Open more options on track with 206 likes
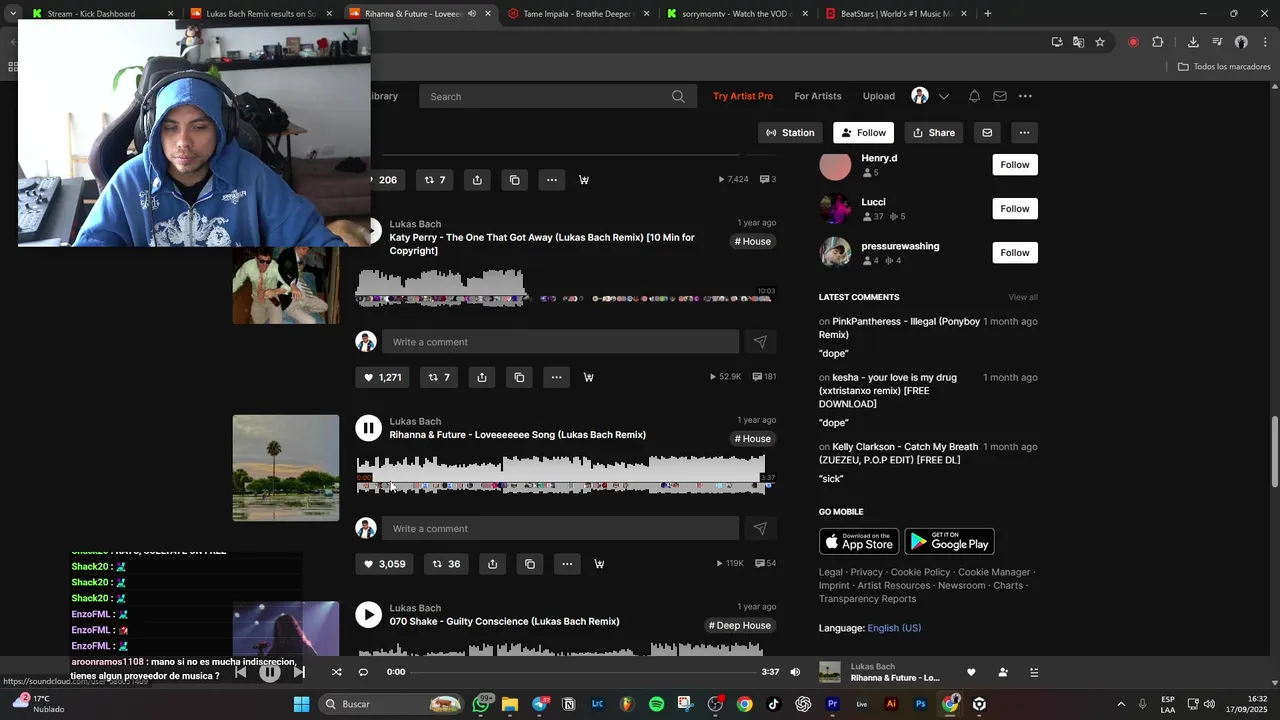The height and width of the screenshot is (720, 1280). [552, 180]
